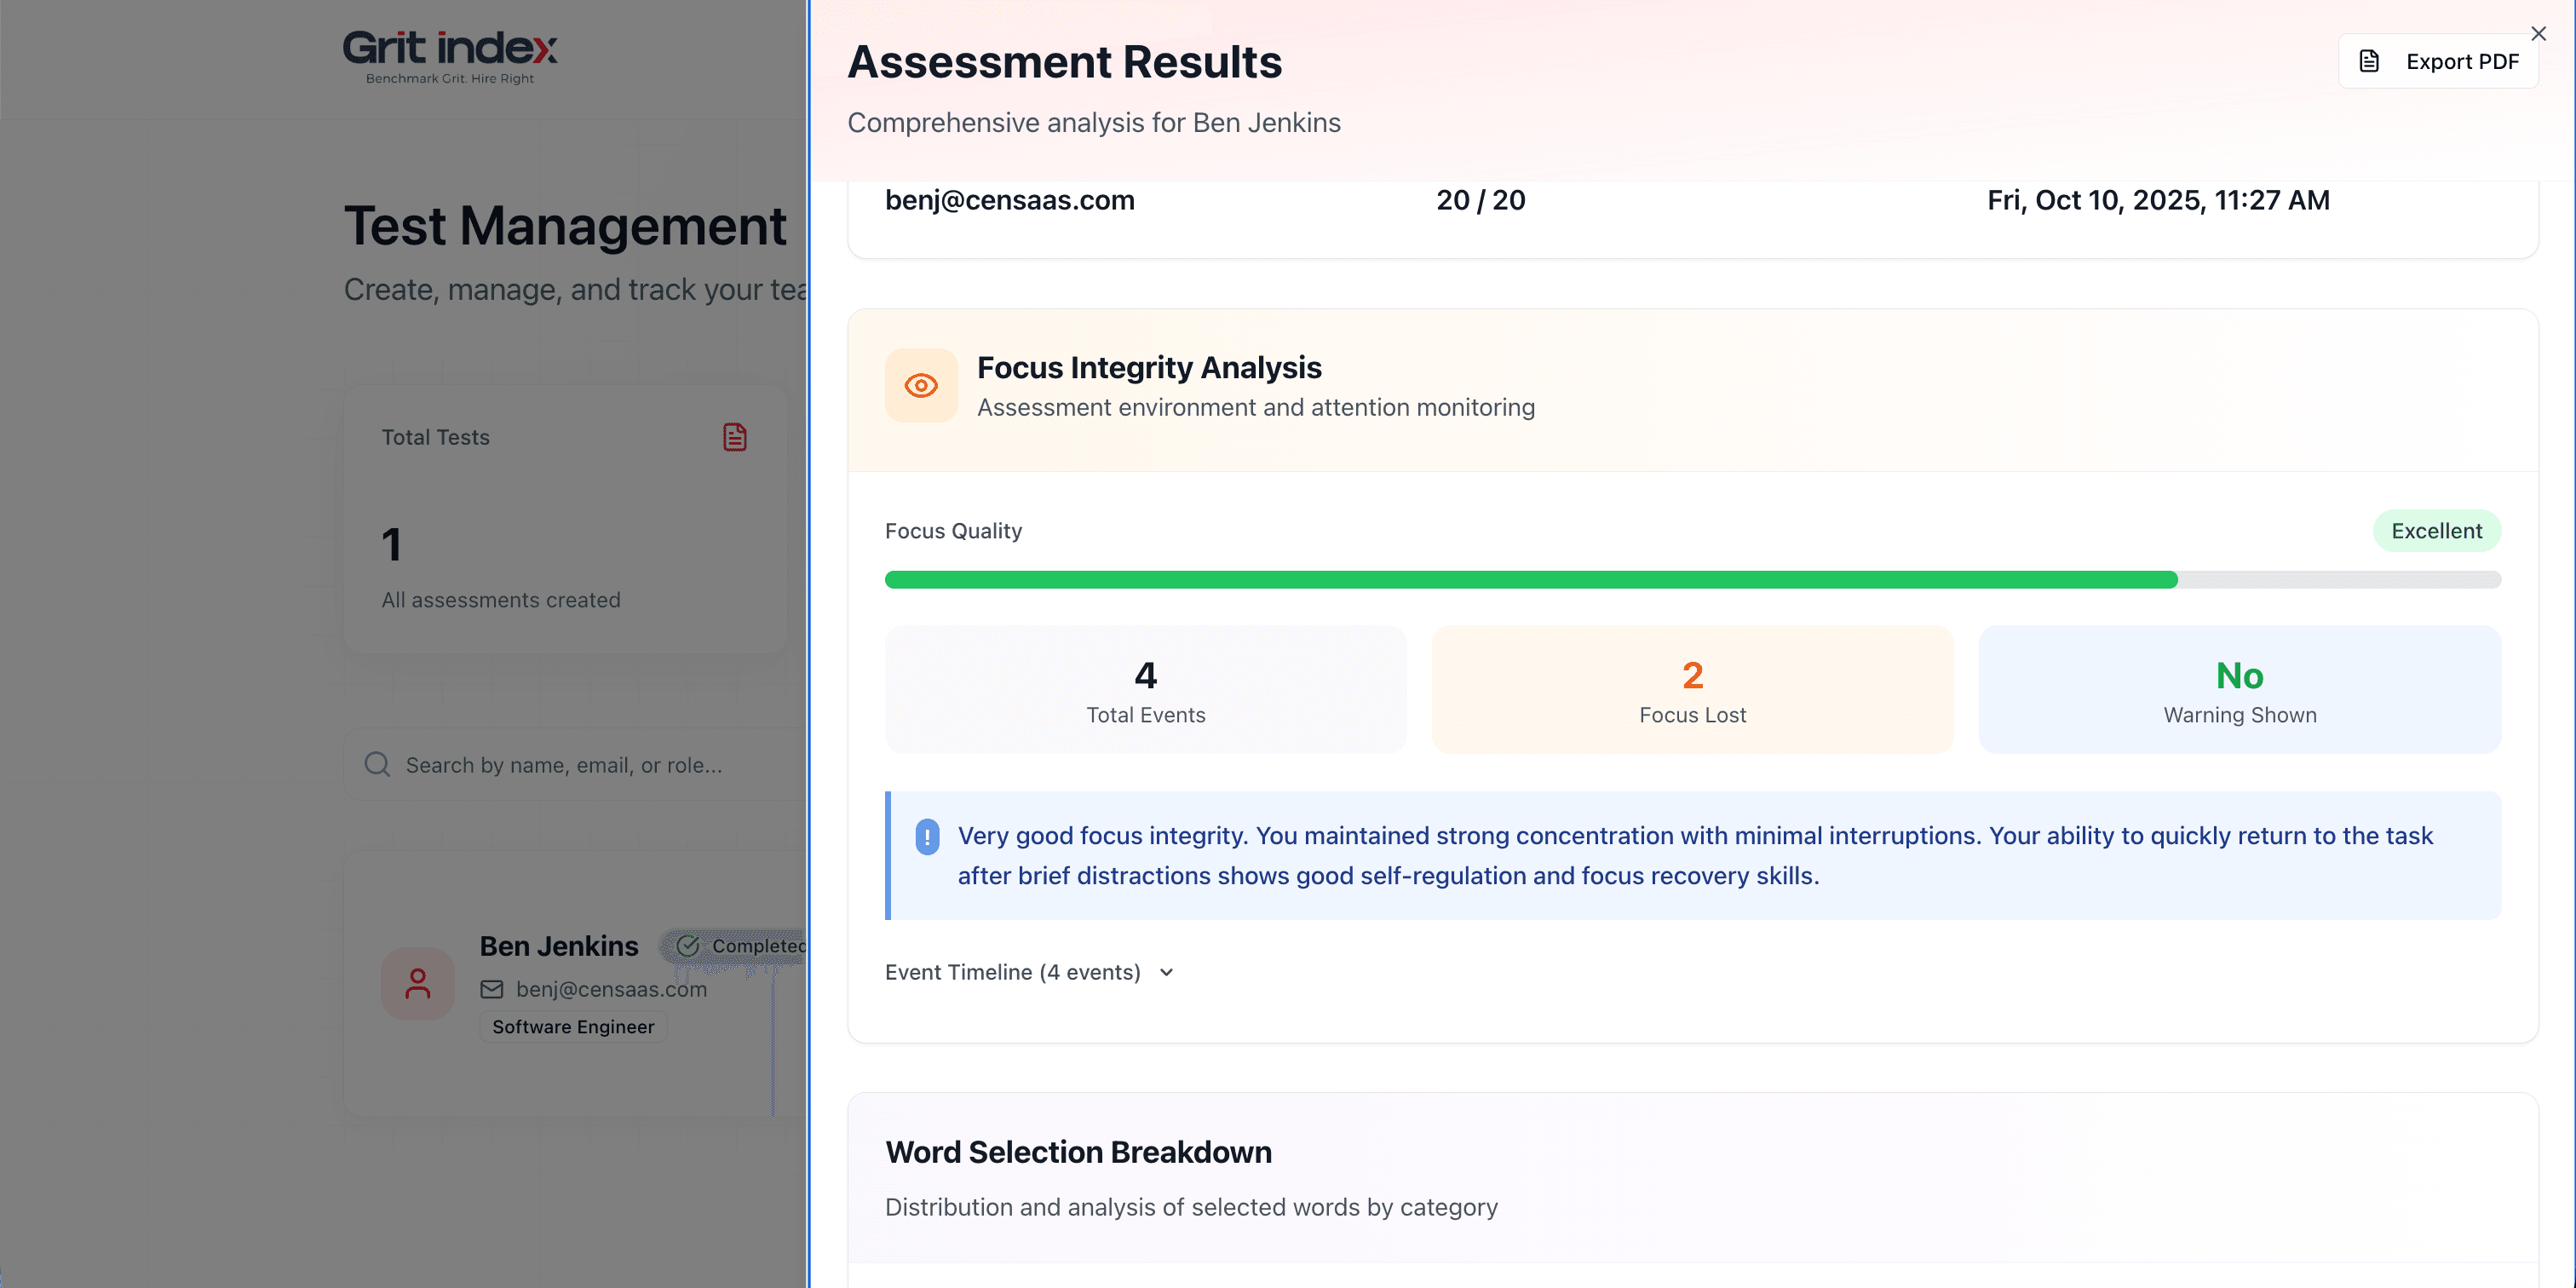
Task: Select the Total Events stat card
Action: pyautogui.click(x=1145, y=690)
